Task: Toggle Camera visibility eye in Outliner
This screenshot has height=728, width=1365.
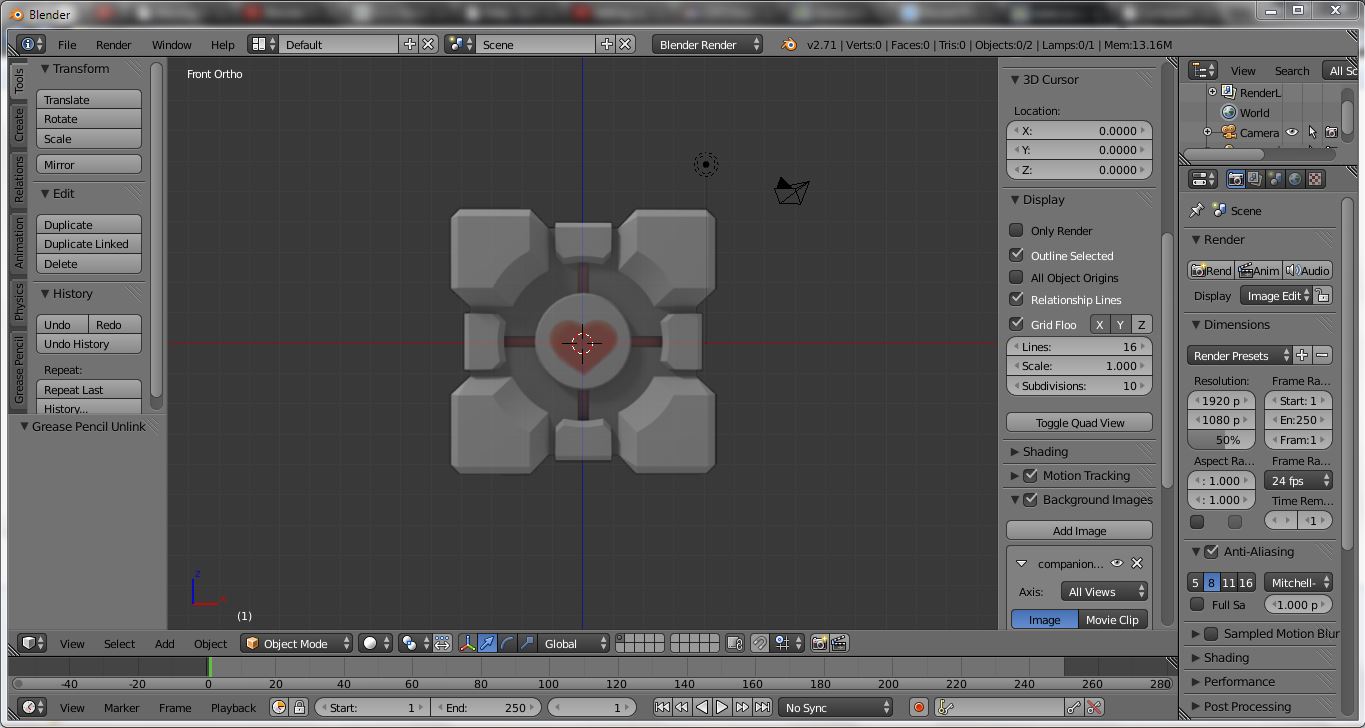Action: [1292, 132]
